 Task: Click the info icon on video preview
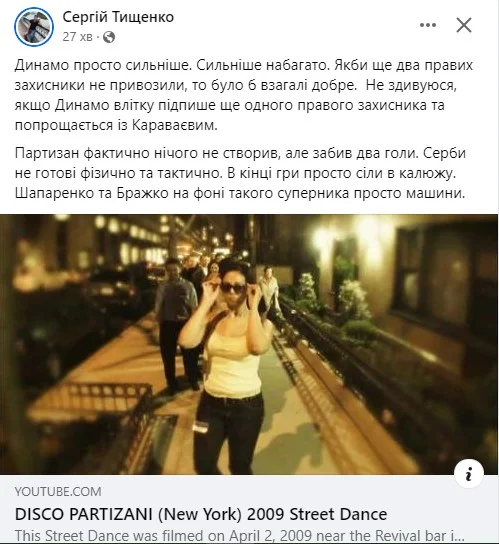click(469, 474)
